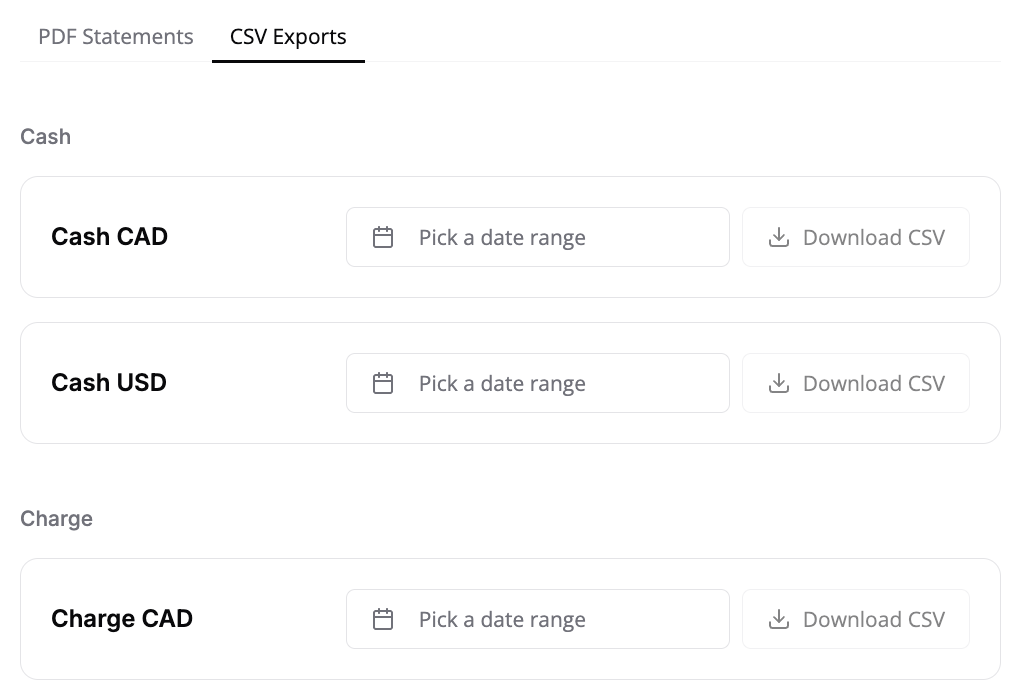Click the calendar icon for Cash CAD

tap(383, 238)
